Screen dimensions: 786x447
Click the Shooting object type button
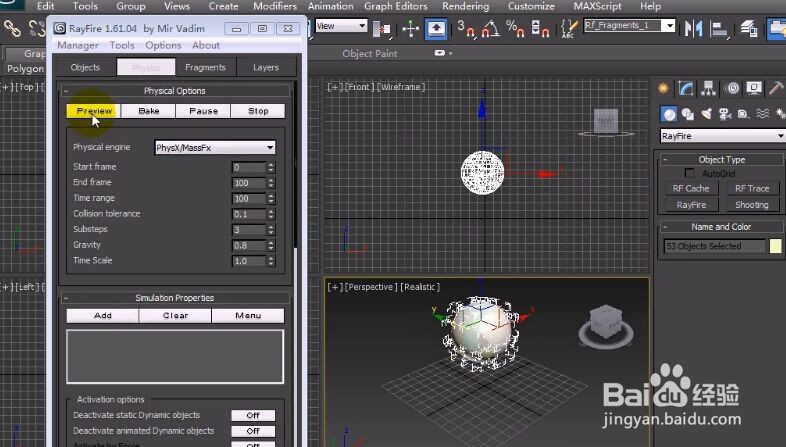(x=751, y=205)
